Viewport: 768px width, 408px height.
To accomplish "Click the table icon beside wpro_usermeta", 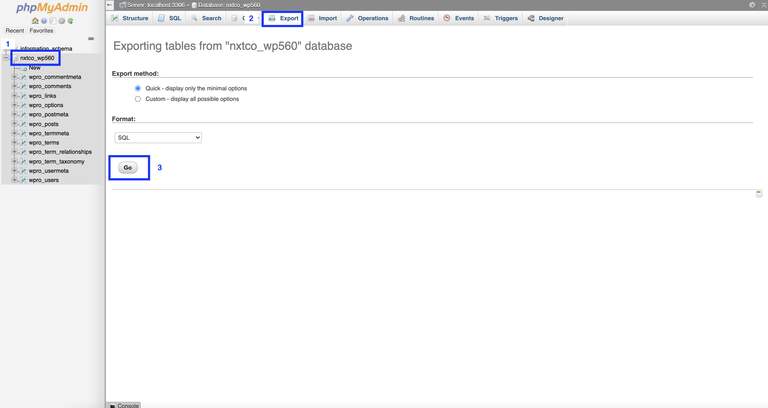I will click(23, 171).
